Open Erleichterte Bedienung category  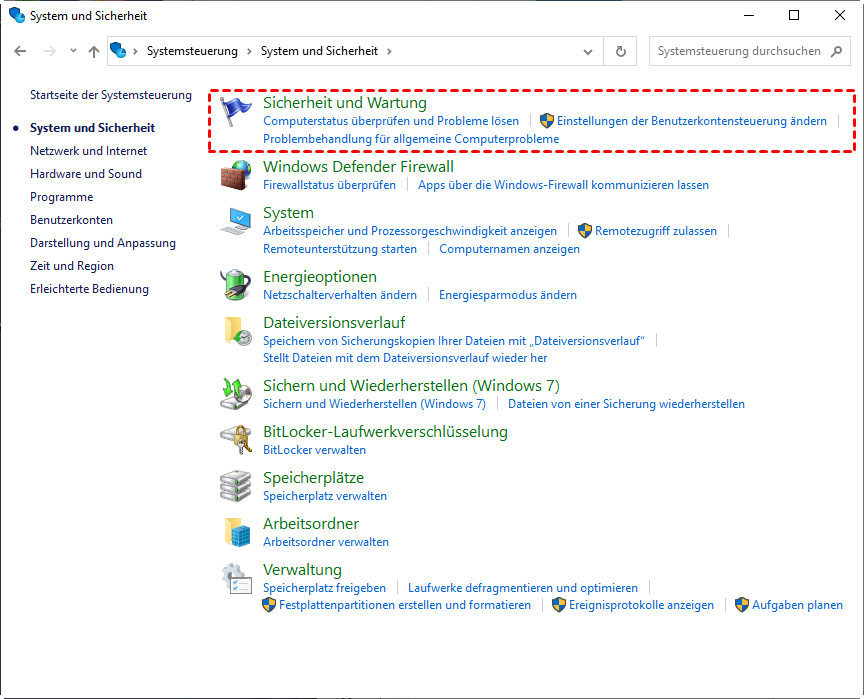pos(89,289)
